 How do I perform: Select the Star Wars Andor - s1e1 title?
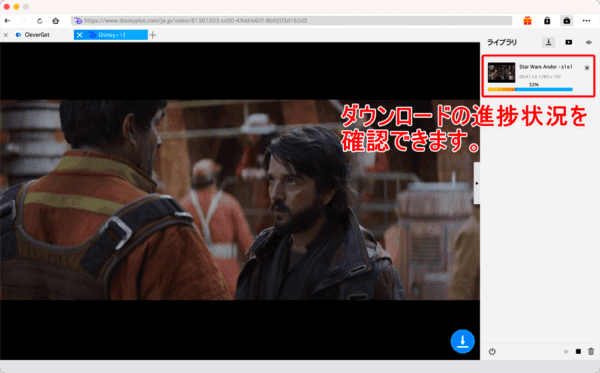point(546,67)
